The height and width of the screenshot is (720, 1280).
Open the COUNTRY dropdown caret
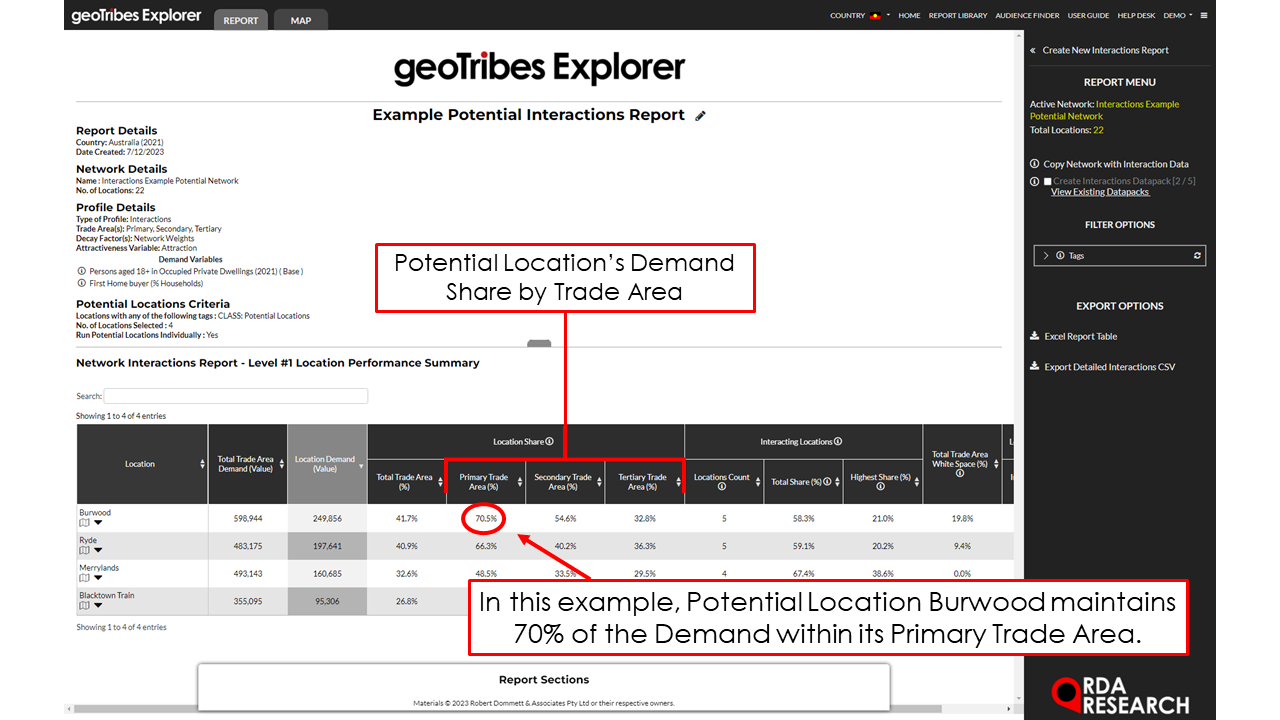[x=888, y=16]
